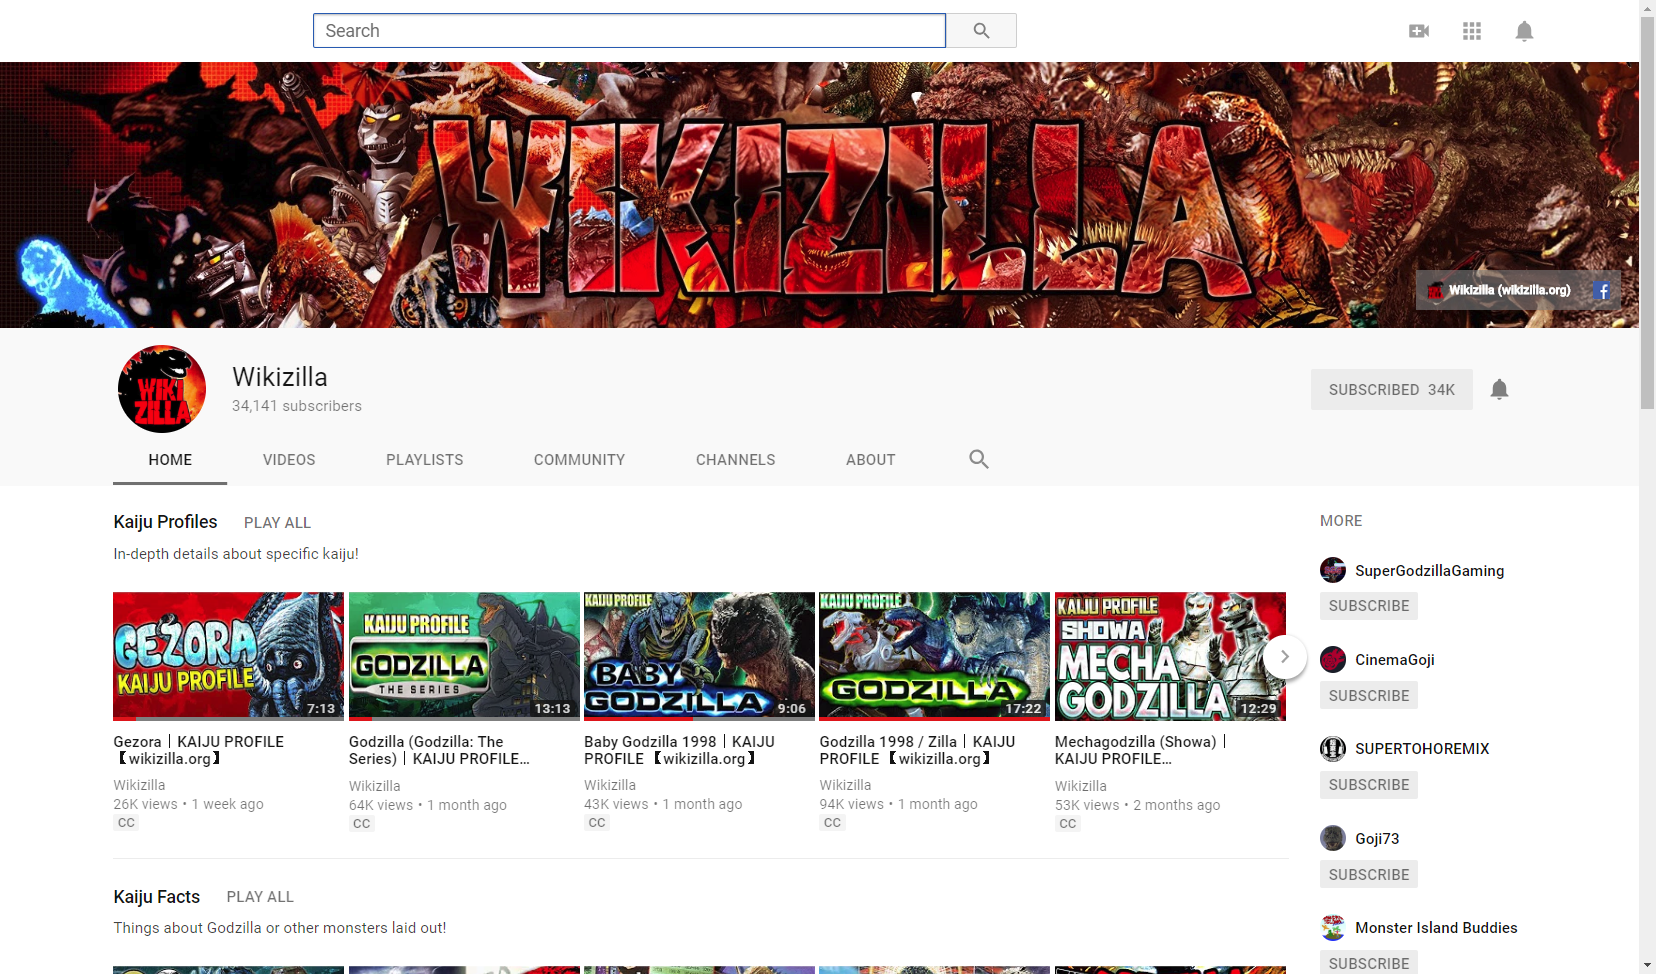
Task: Switch to the CHANNELS tab
Action: click(x=736, y=460)
